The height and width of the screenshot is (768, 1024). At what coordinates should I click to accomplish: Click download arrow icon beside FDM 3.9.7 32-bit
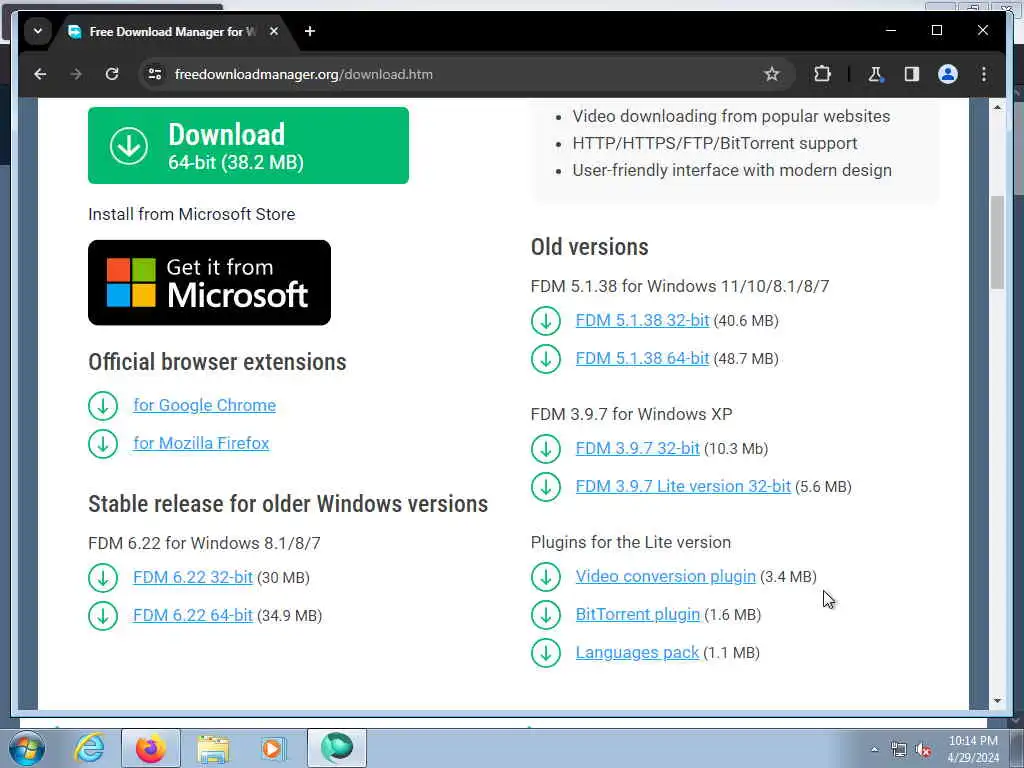click(x=545, y=449)
